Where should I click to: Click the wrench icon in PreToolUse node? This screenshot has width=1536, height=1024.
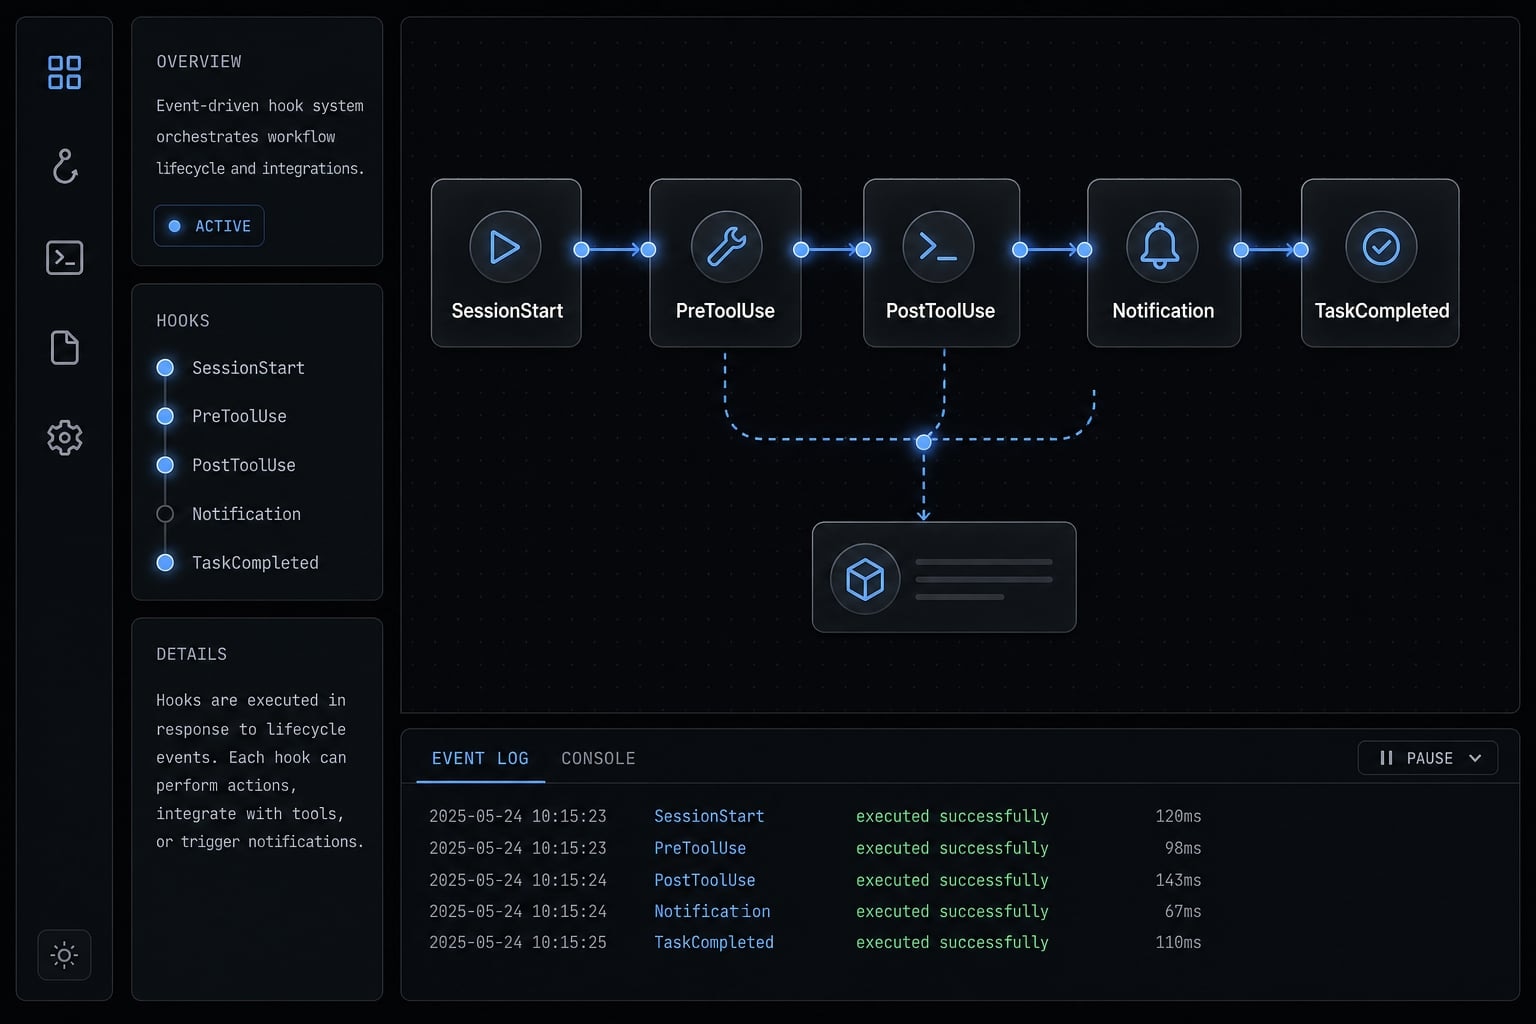point(726,246)
